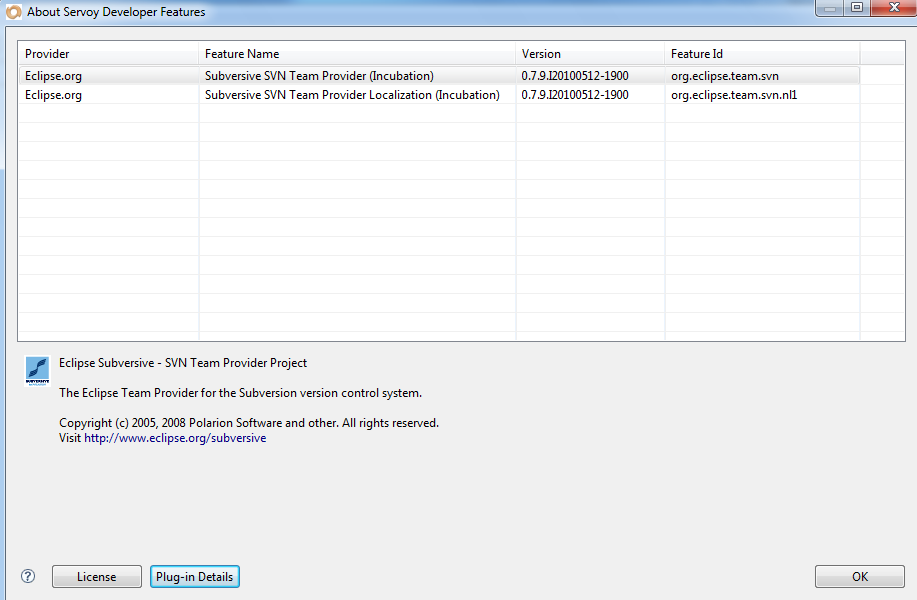
Task: Confirm the dialog with OK
Action: [860, 577]
